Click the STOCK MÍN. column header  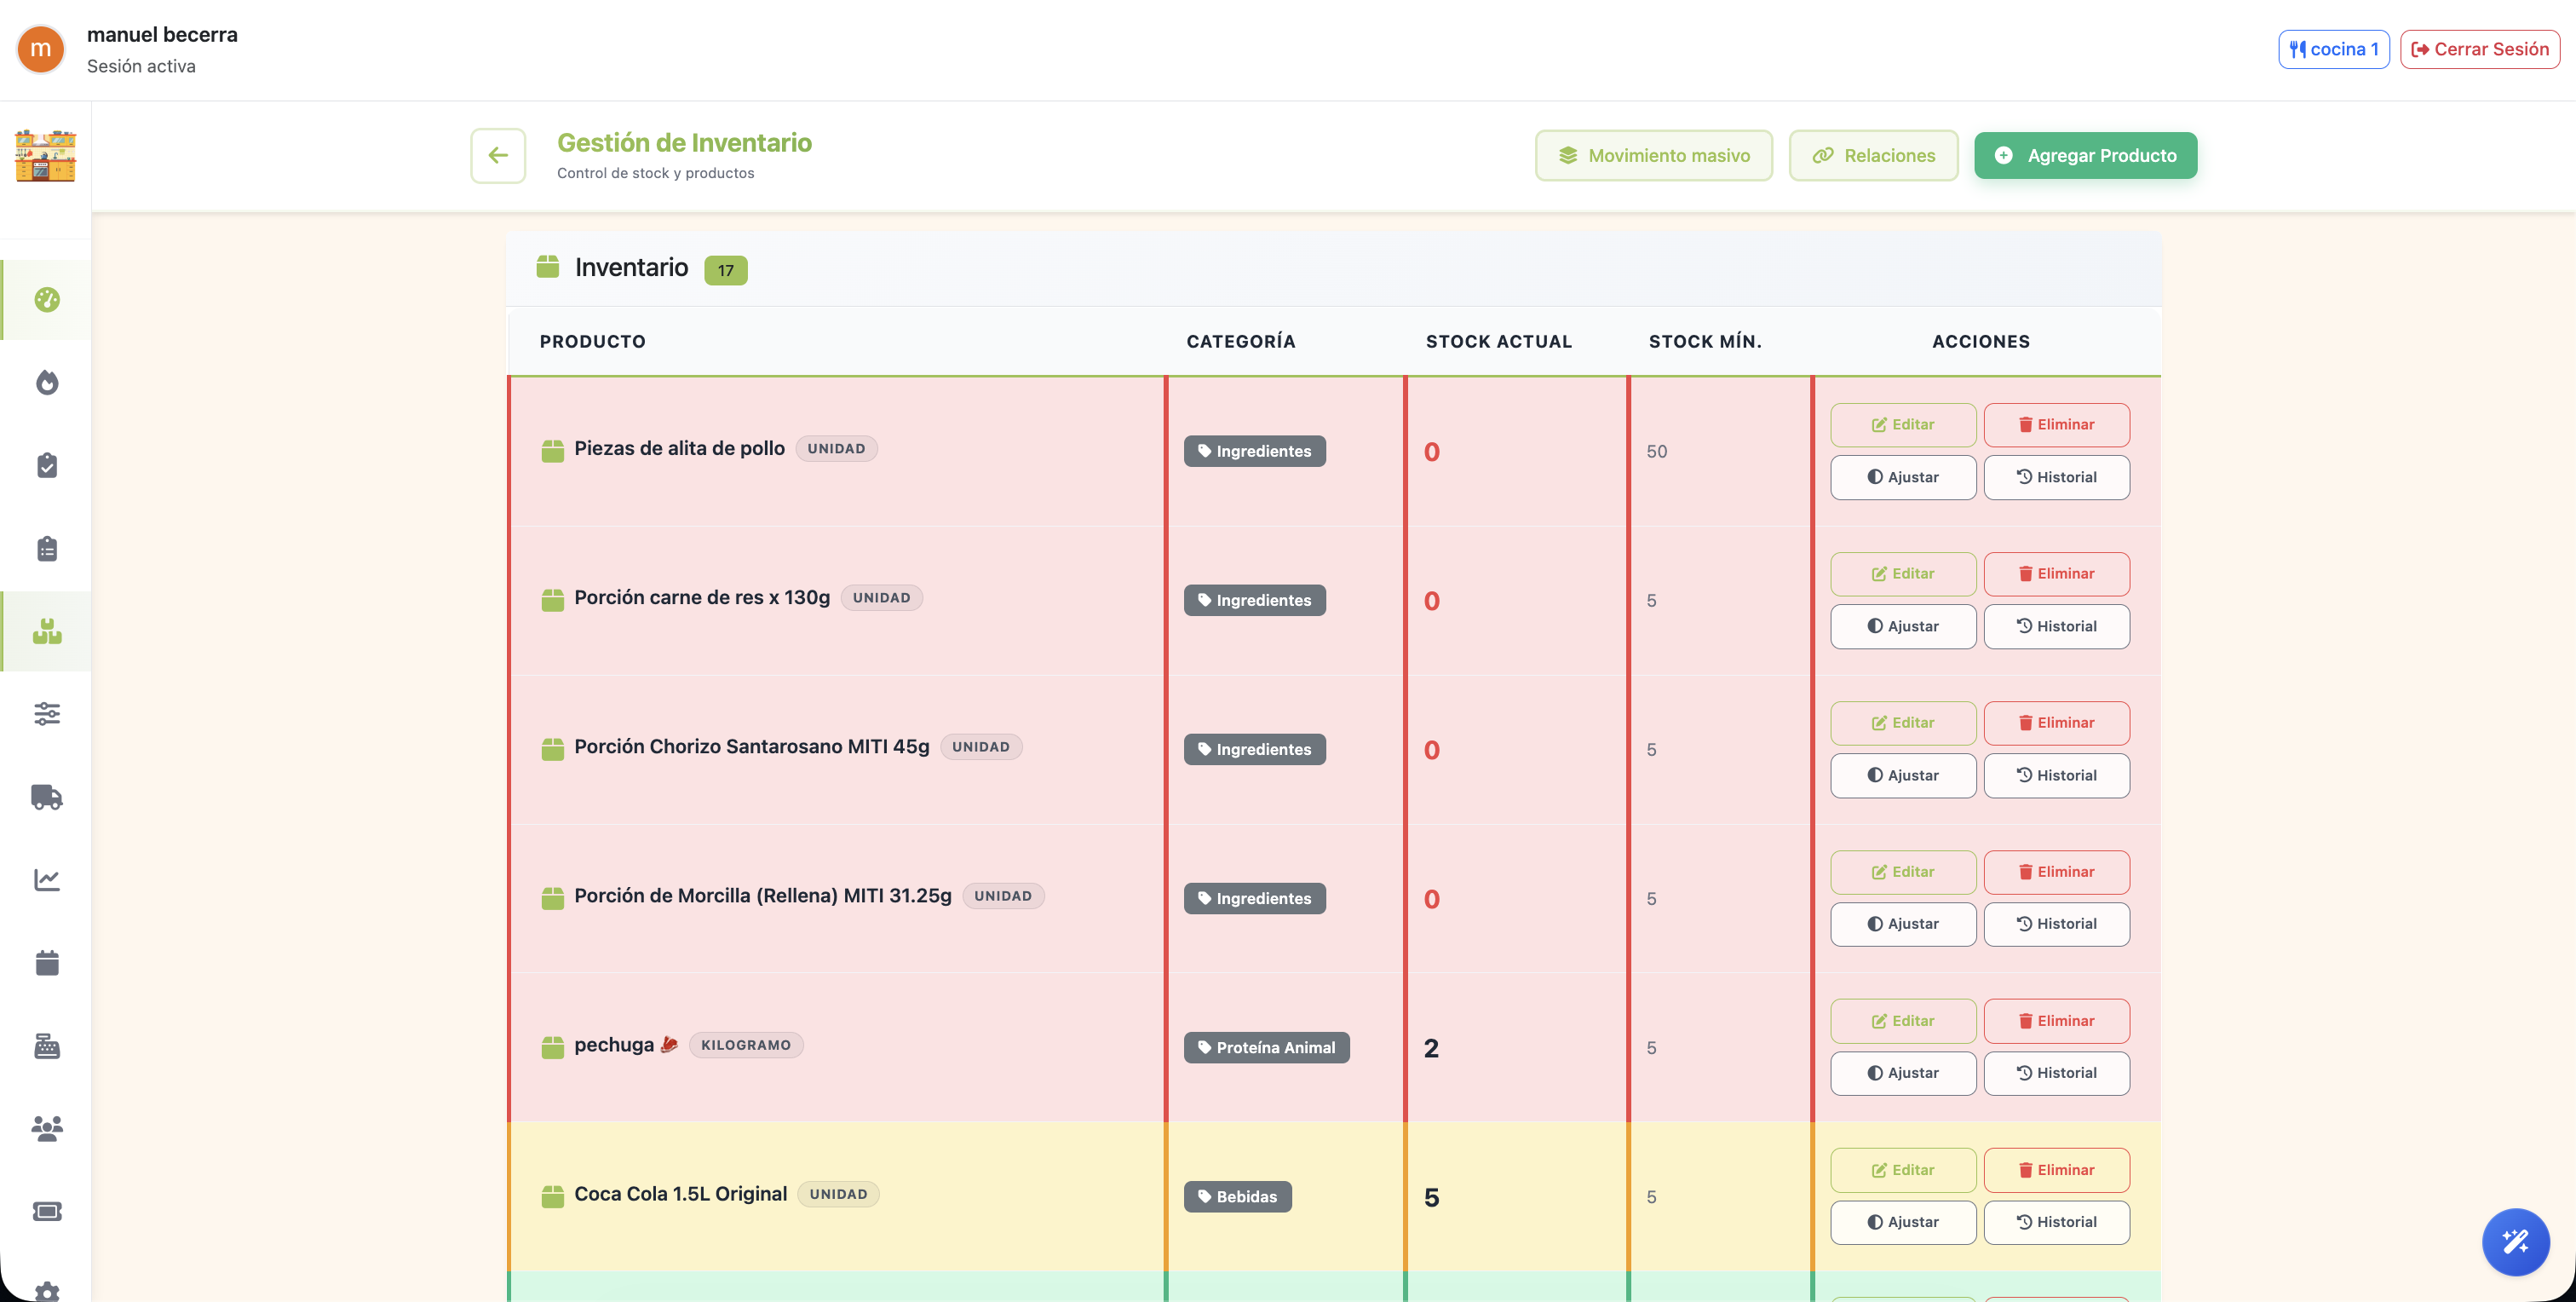tap(1705, 341)
